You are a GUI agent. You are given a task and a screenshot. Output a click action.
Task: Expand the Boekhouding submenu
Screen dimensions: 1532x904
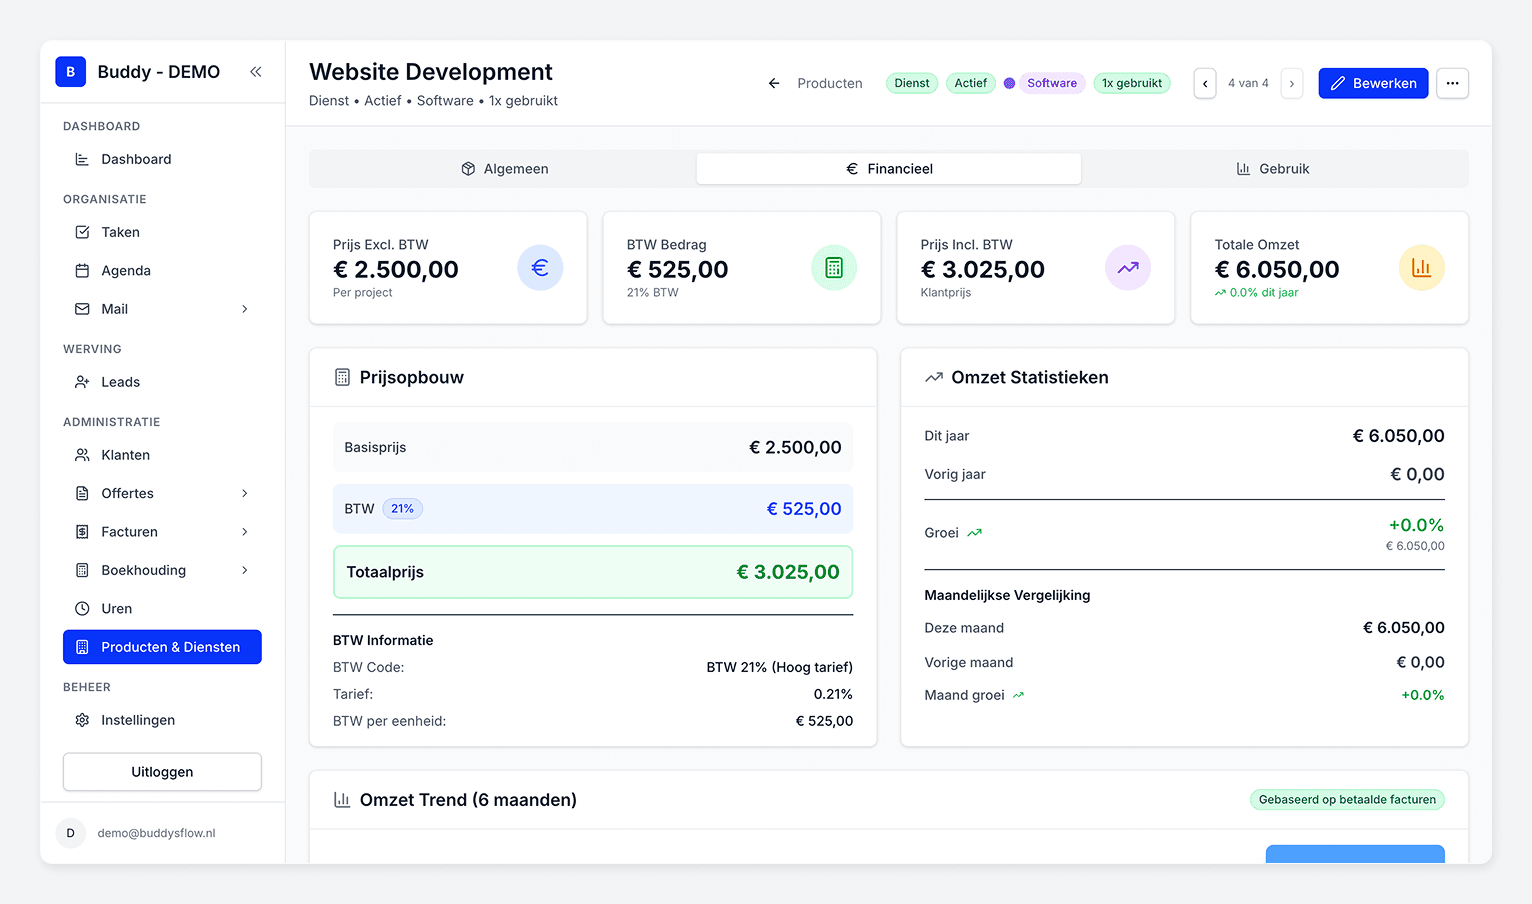tap(245, 570)
